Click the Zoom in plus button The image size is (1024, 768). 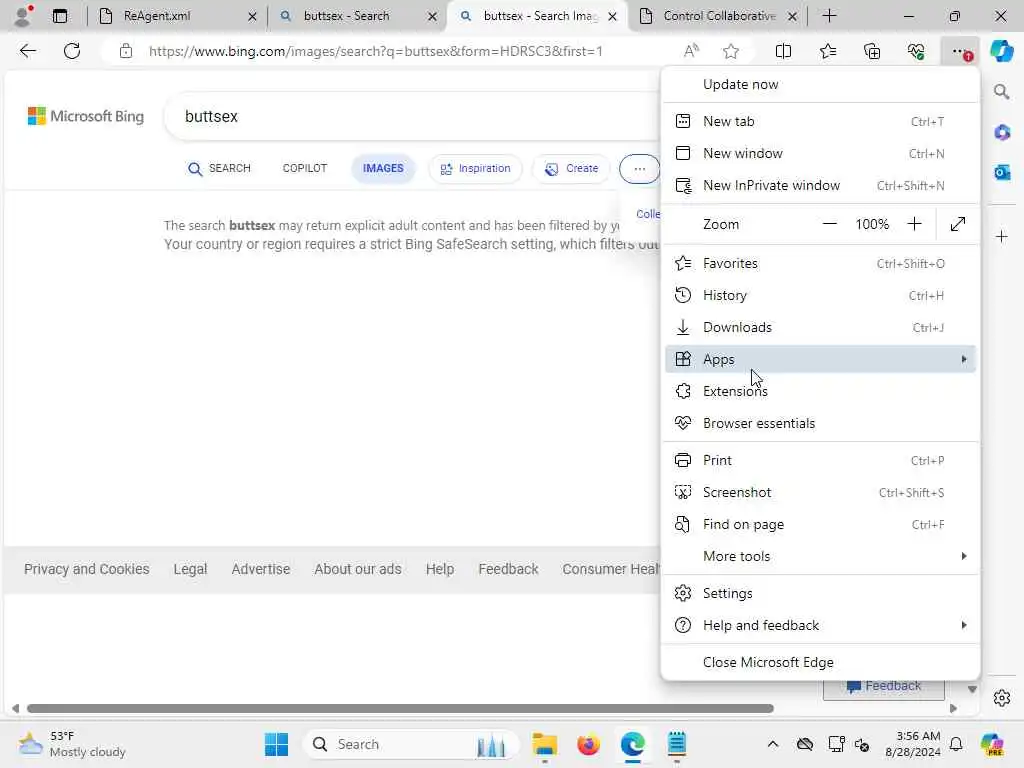point(914,224)
